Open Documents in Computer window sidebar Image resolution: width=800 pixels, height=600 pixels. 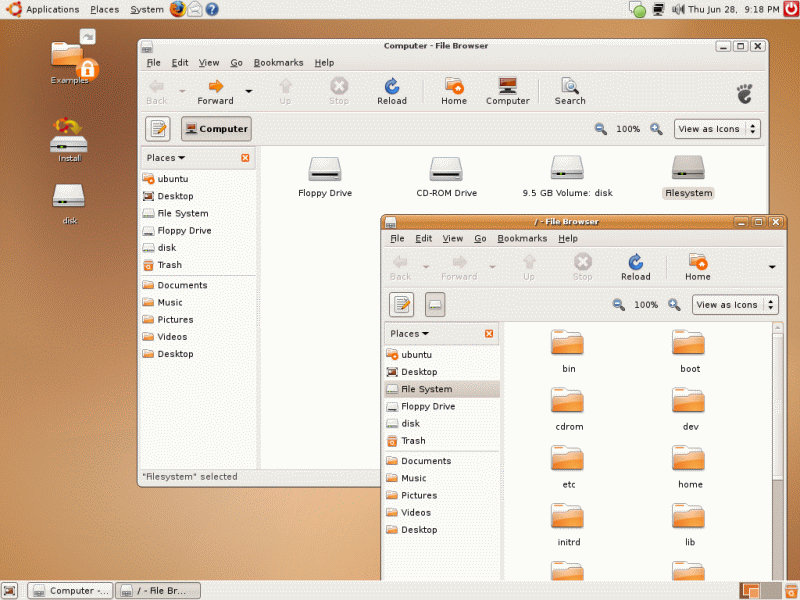point(198,285)
